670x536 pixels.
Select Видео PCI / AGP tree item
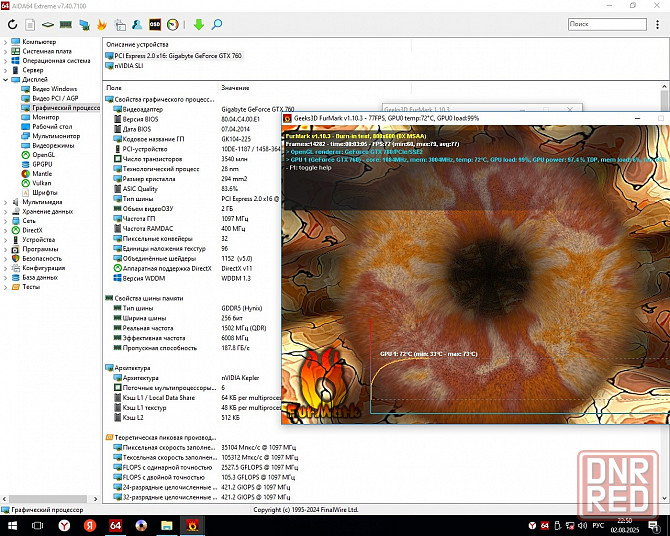[55, 98]
